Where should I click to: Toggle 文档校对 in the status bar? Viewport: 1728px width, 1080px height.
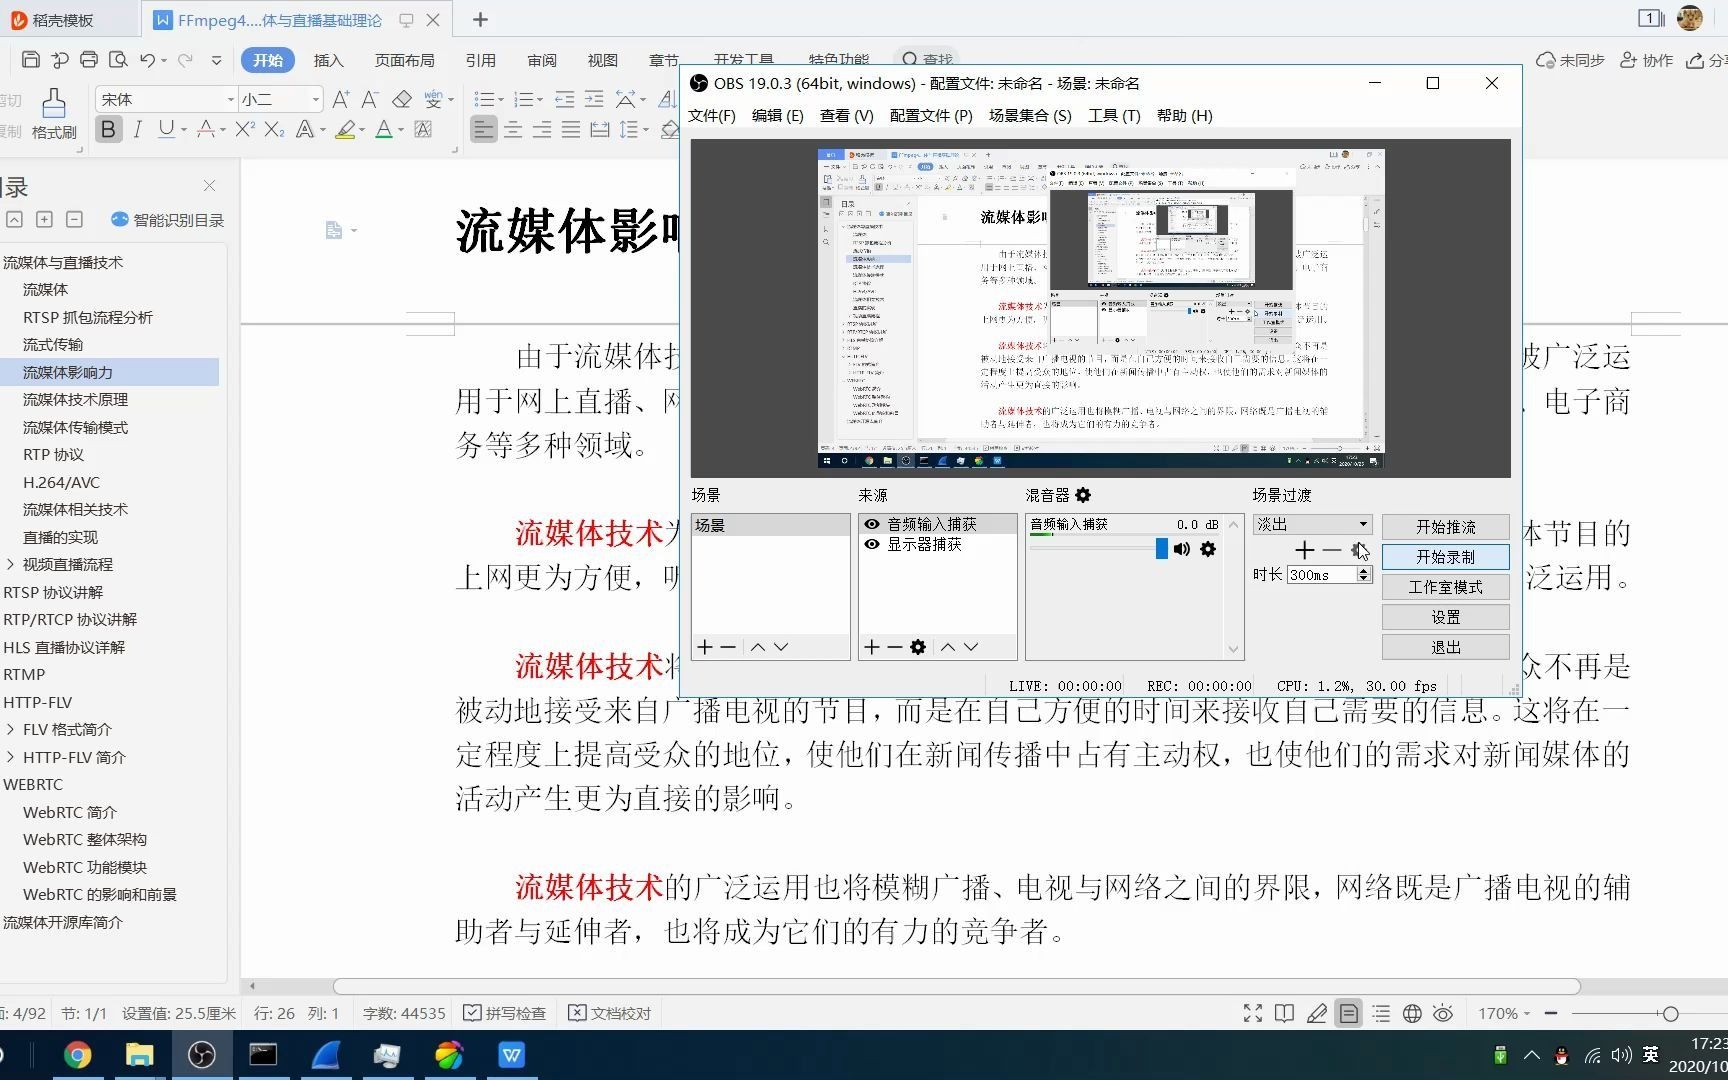[x=610, y=1013]
